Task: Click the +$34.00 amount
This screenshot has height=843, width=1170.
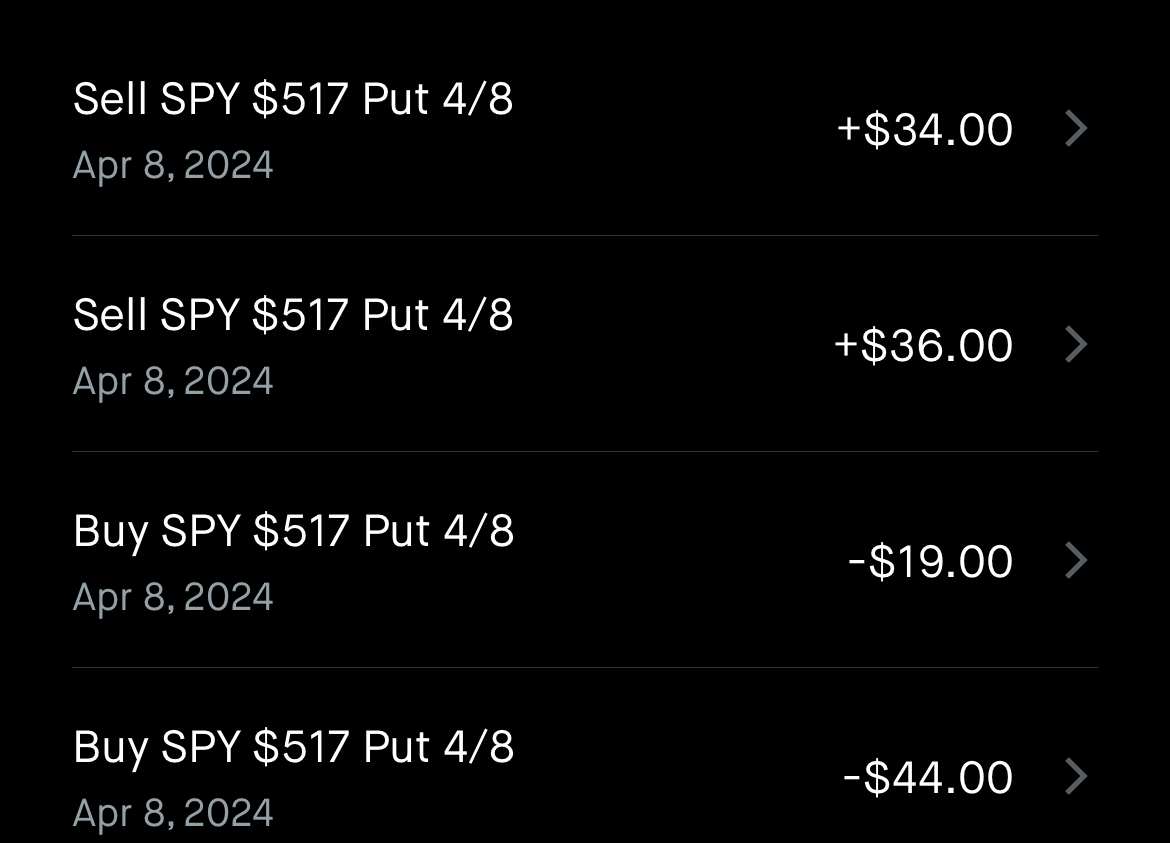Action: pos(924,130)
